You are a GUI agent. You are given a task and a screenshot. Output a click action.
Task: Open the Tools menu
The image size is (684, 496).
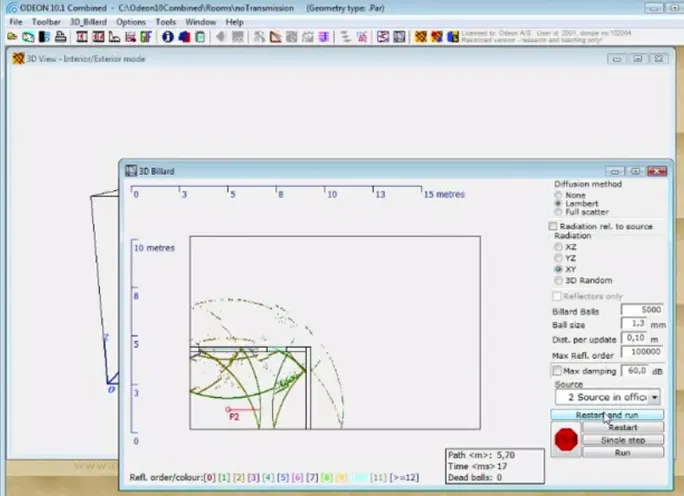[x=166, y=22]
